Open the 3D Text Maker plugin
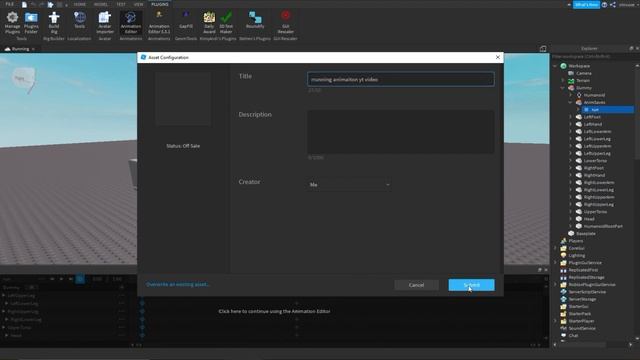 [x=226, y=22]
